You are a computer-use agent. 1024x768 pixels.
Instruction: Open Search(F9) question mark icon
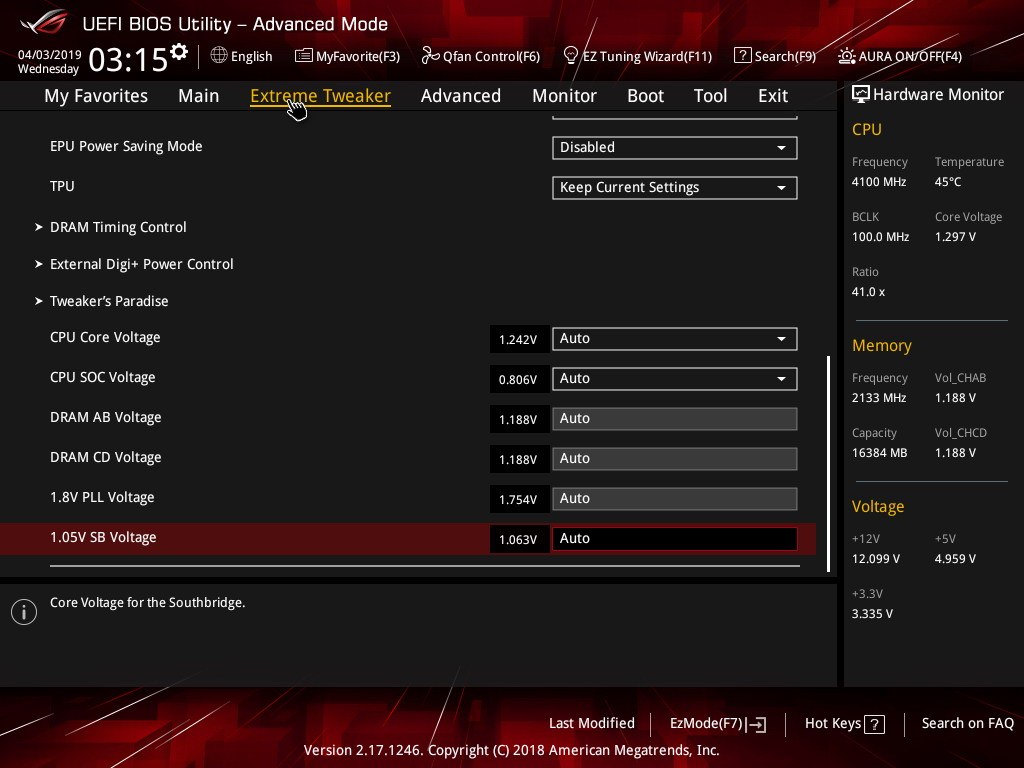[x=743, y=56]
